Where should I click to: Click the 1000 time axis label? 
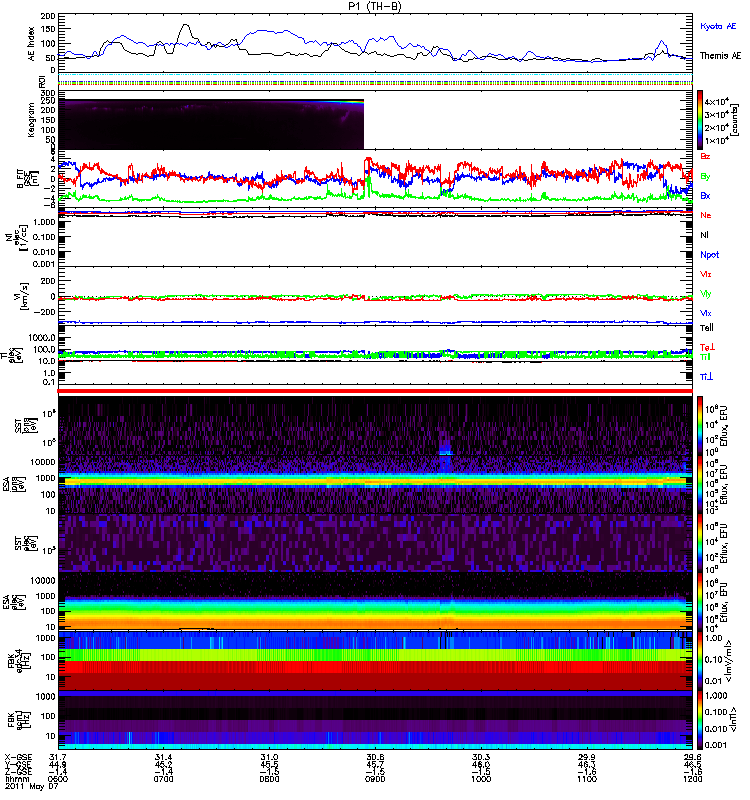(481, 779)
